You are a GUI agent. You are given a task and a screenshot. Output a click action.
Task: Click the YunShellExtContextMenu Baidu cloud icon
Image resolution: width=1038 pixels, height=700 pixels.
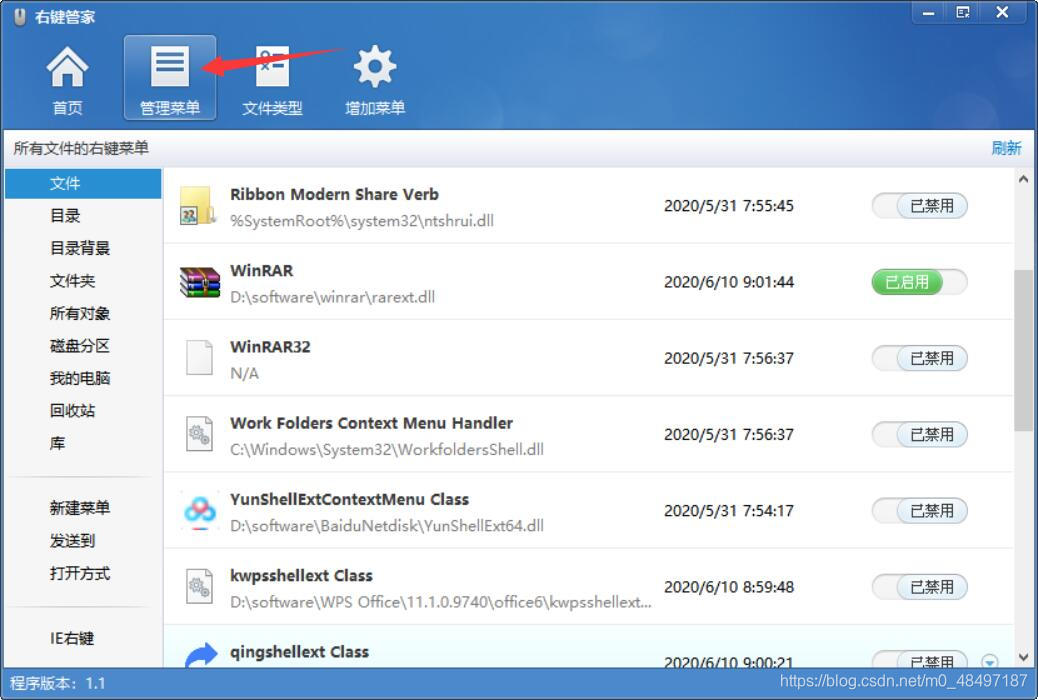click(x=199, y=511)
